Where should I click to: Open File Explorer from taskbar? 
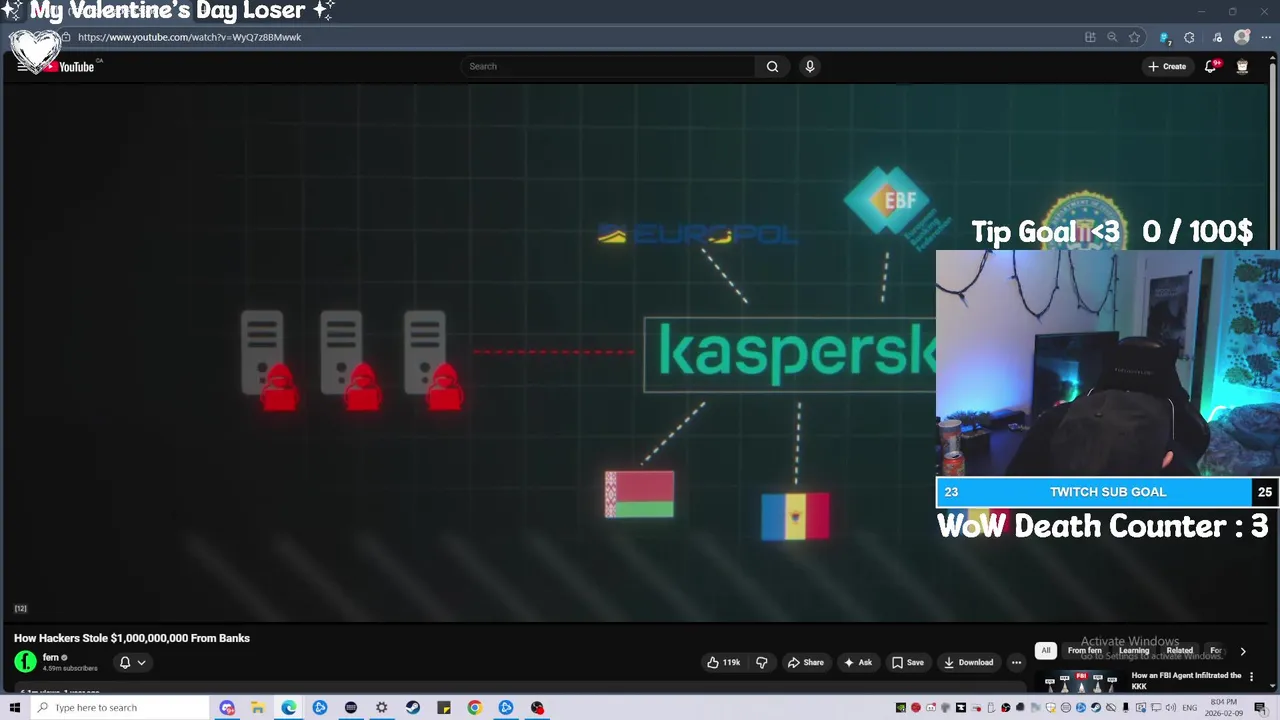point(257,708)
